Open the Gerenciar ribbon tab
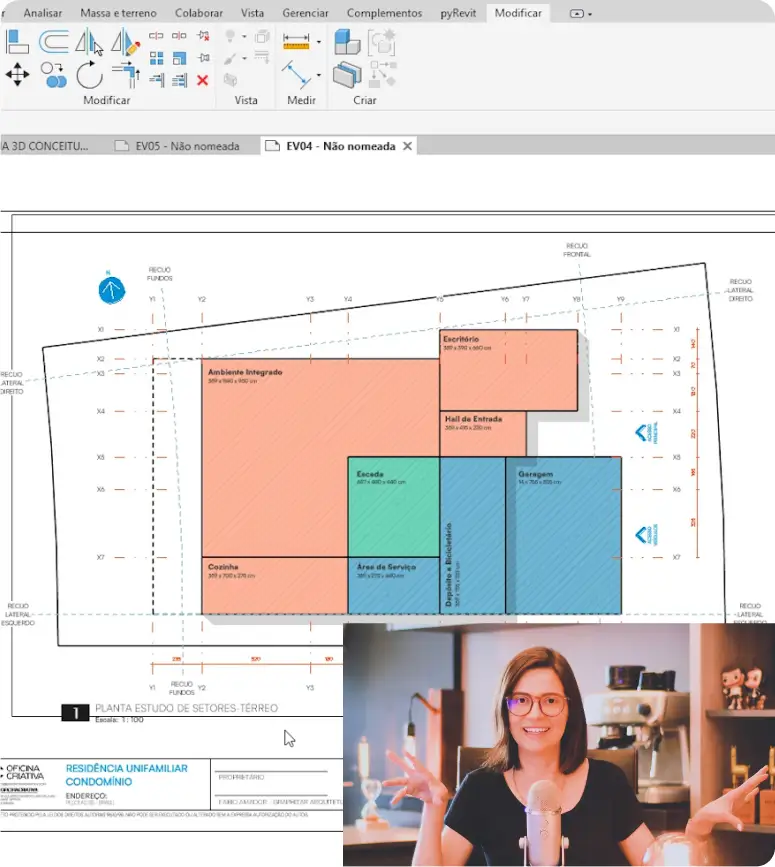 coord(305,13)
